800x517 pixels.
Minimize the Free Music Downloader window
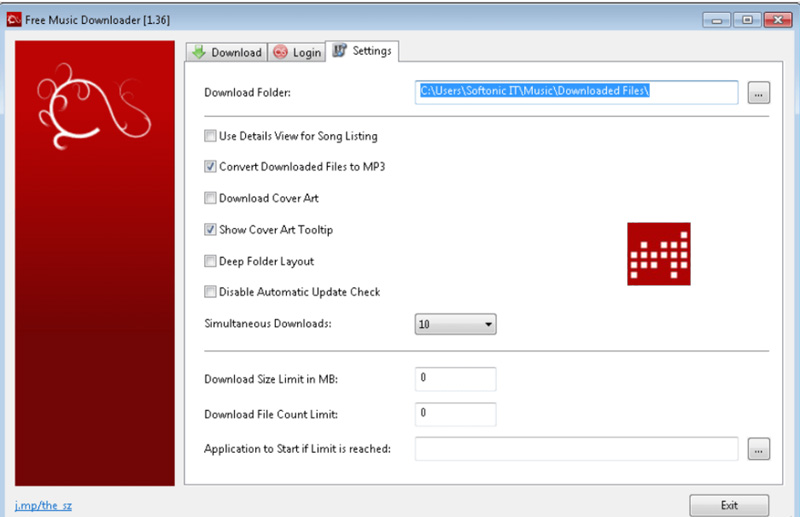[716, 20]
